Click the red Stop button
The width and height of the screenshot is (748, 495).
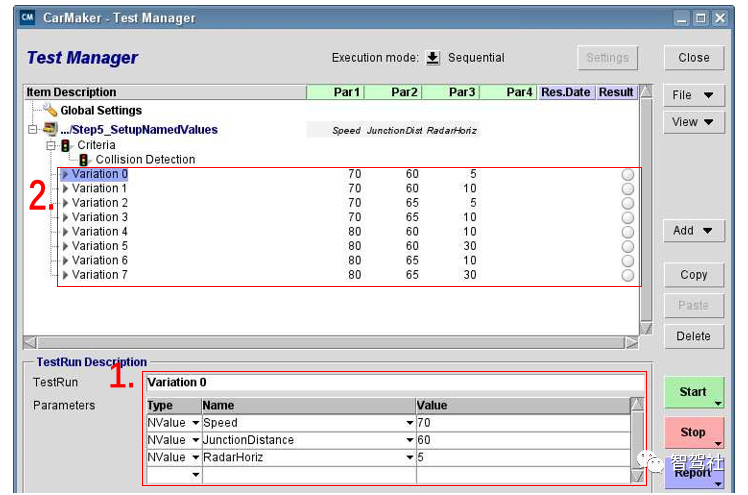693,432
